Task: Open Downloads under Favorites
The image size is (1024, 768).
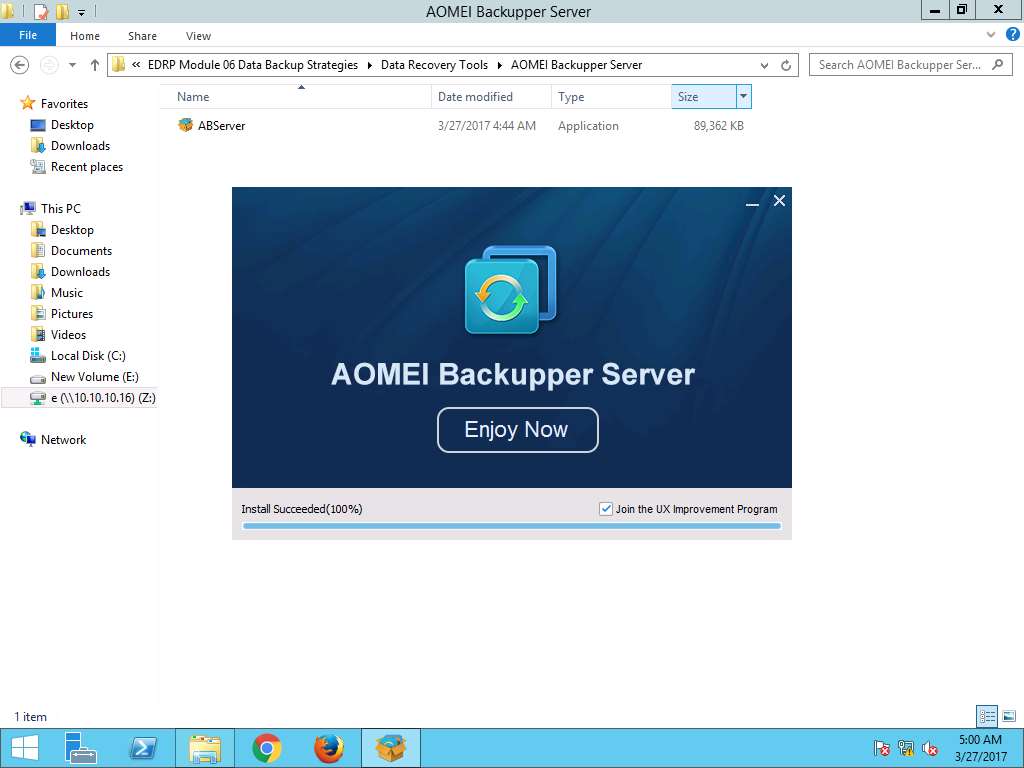Action: tap(80, 146)
